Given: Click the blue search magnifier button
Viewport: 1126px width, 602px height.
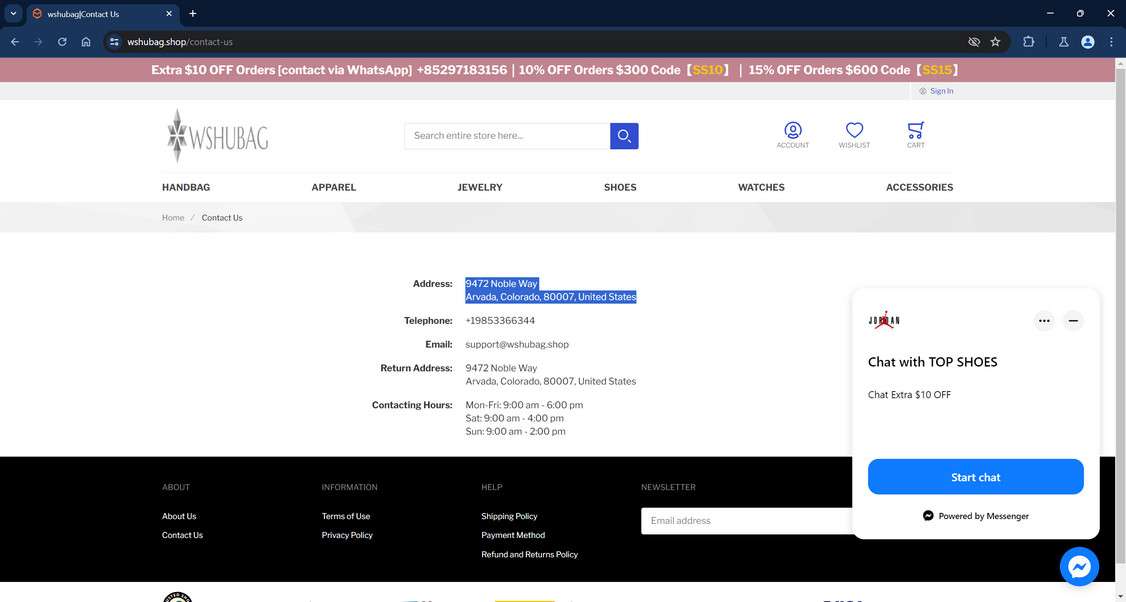Looking at the screenshot, I should tap(624, 136).
